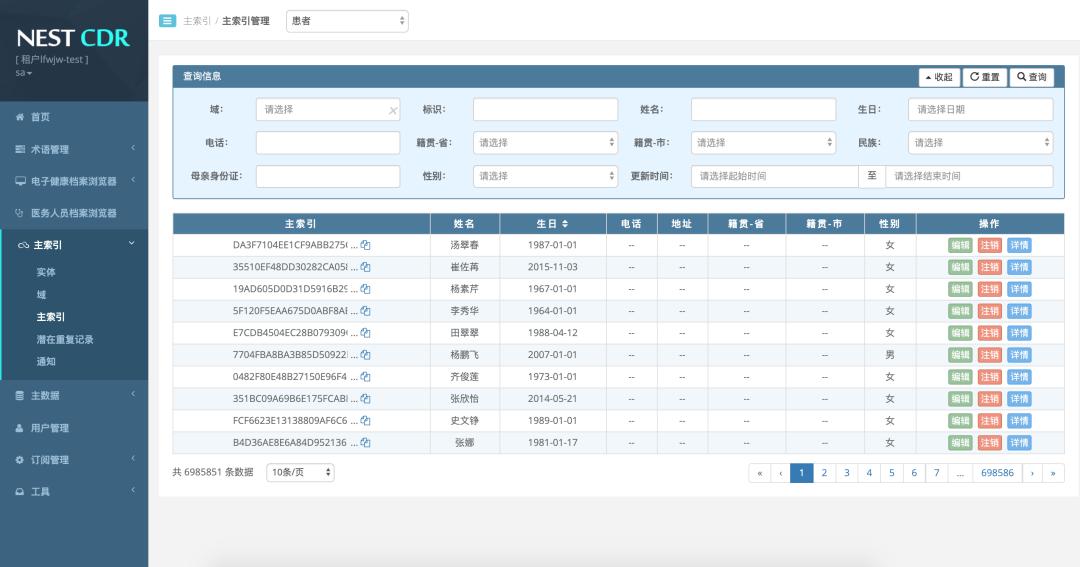The height and width of the screenshot is (567, 1080).
Task: Jump to last page 698586
Action: (x=997, y=473)
